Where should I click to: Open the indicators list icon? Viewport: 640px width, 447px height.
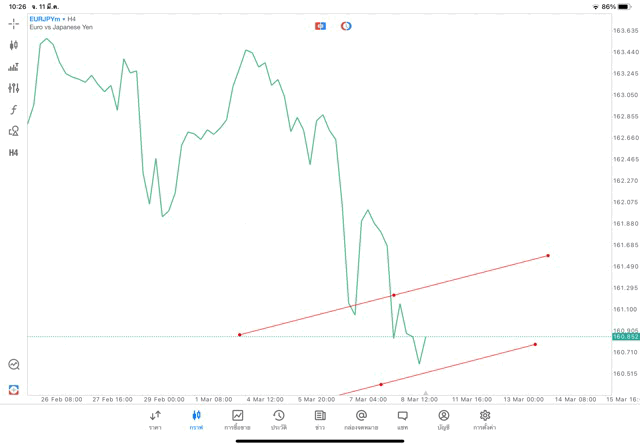coord(13,67)
